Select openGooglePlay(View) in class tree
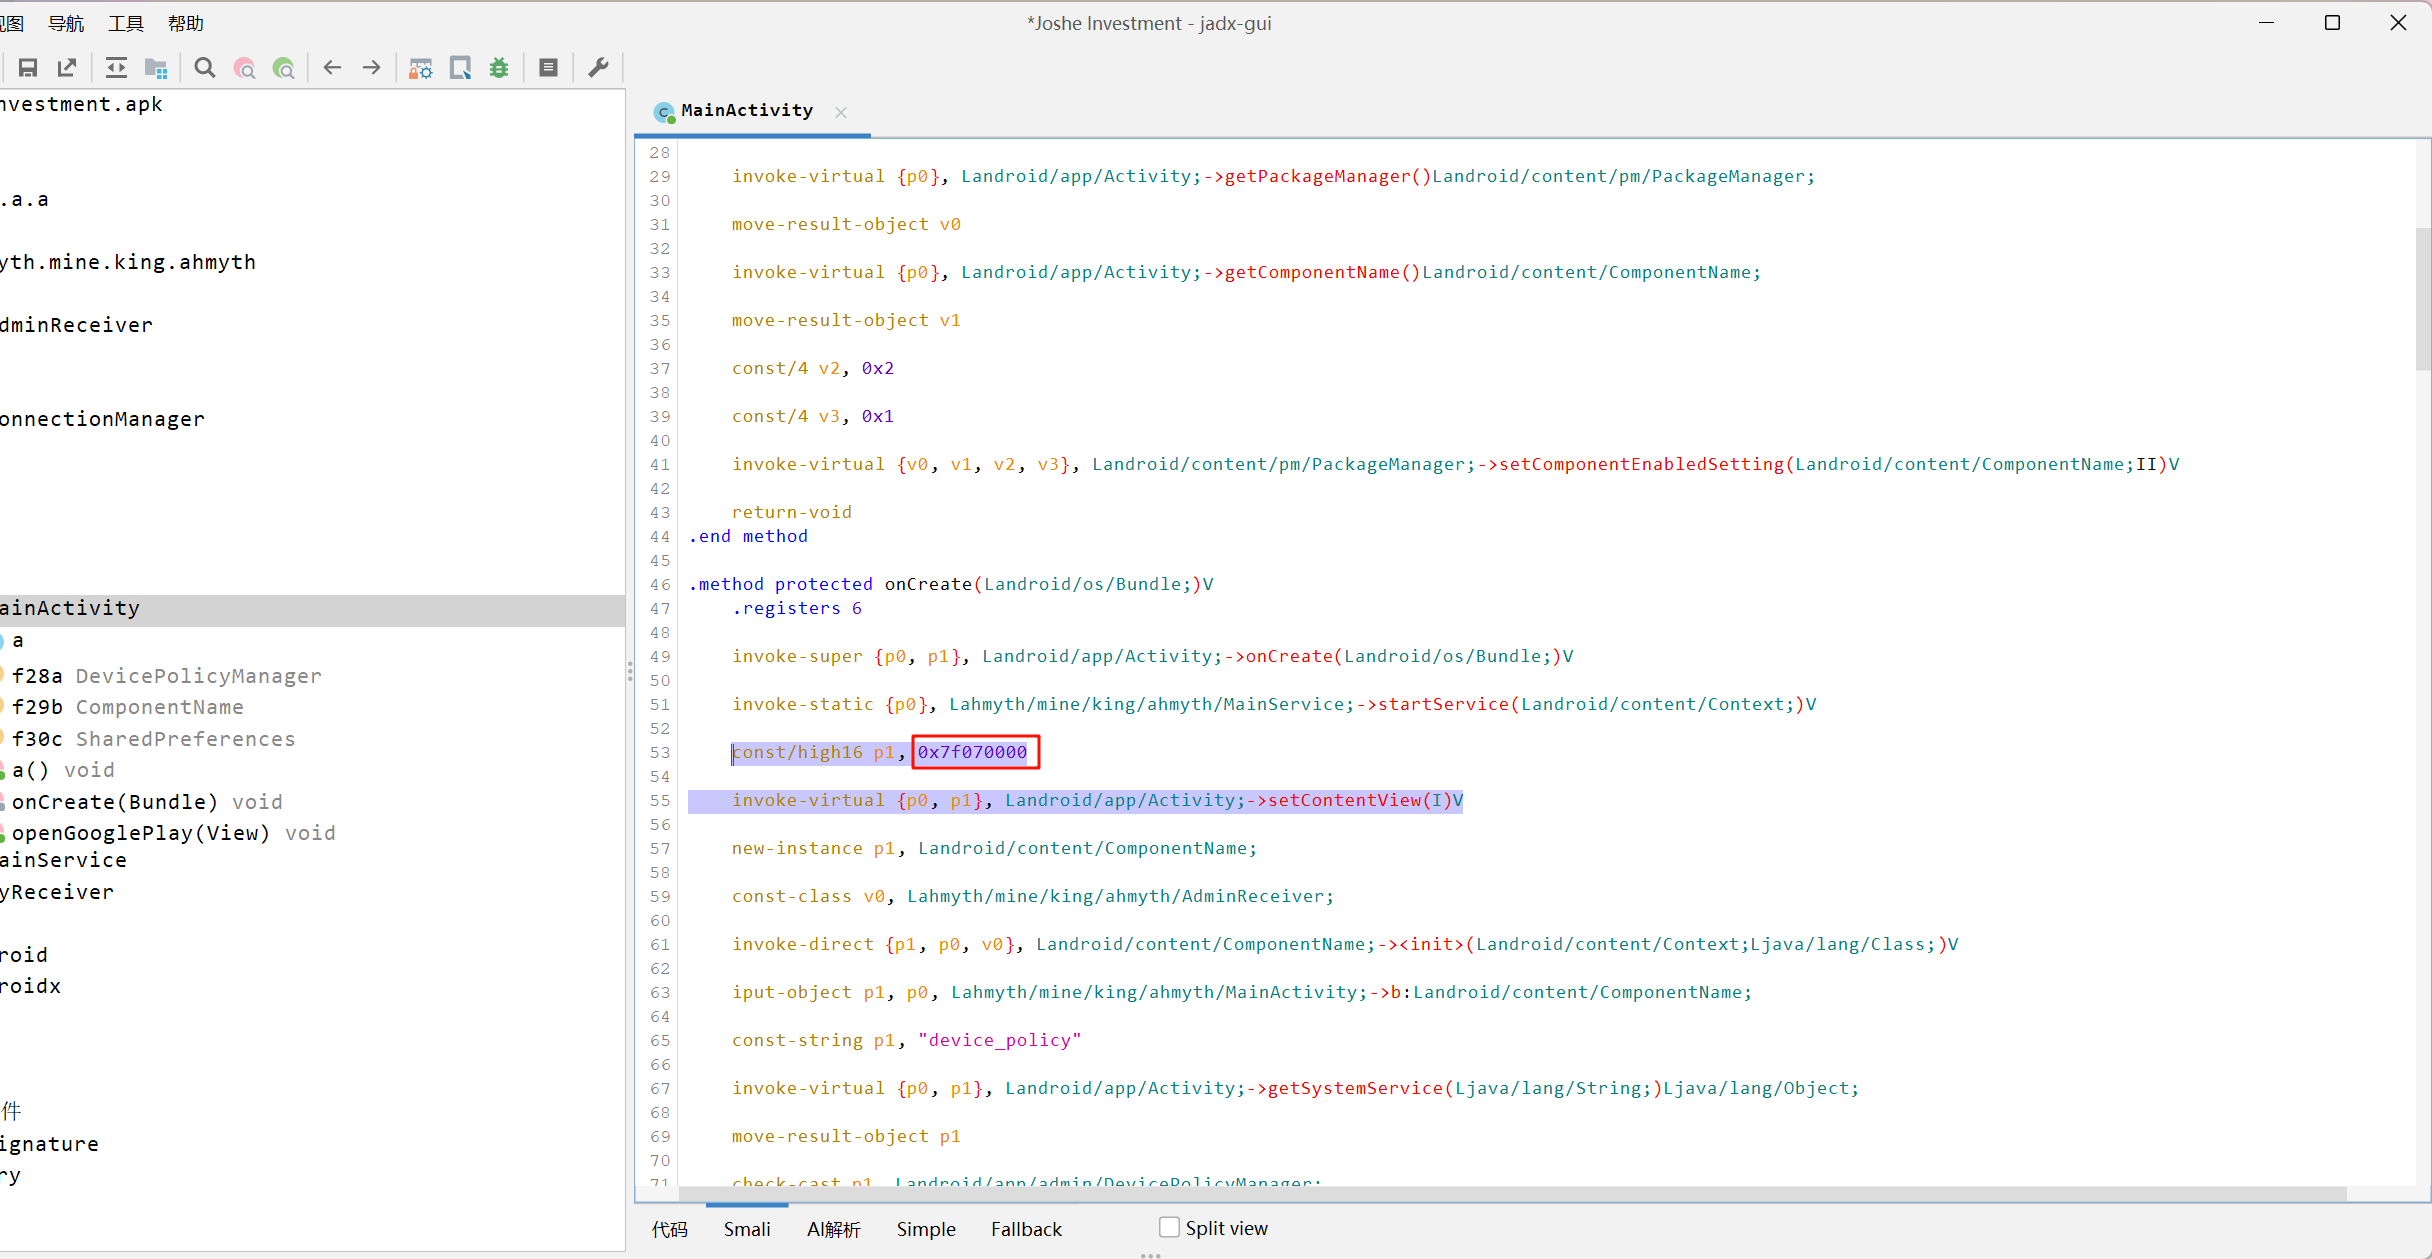Screen dimensions: 2432x1259 (140, 833)
